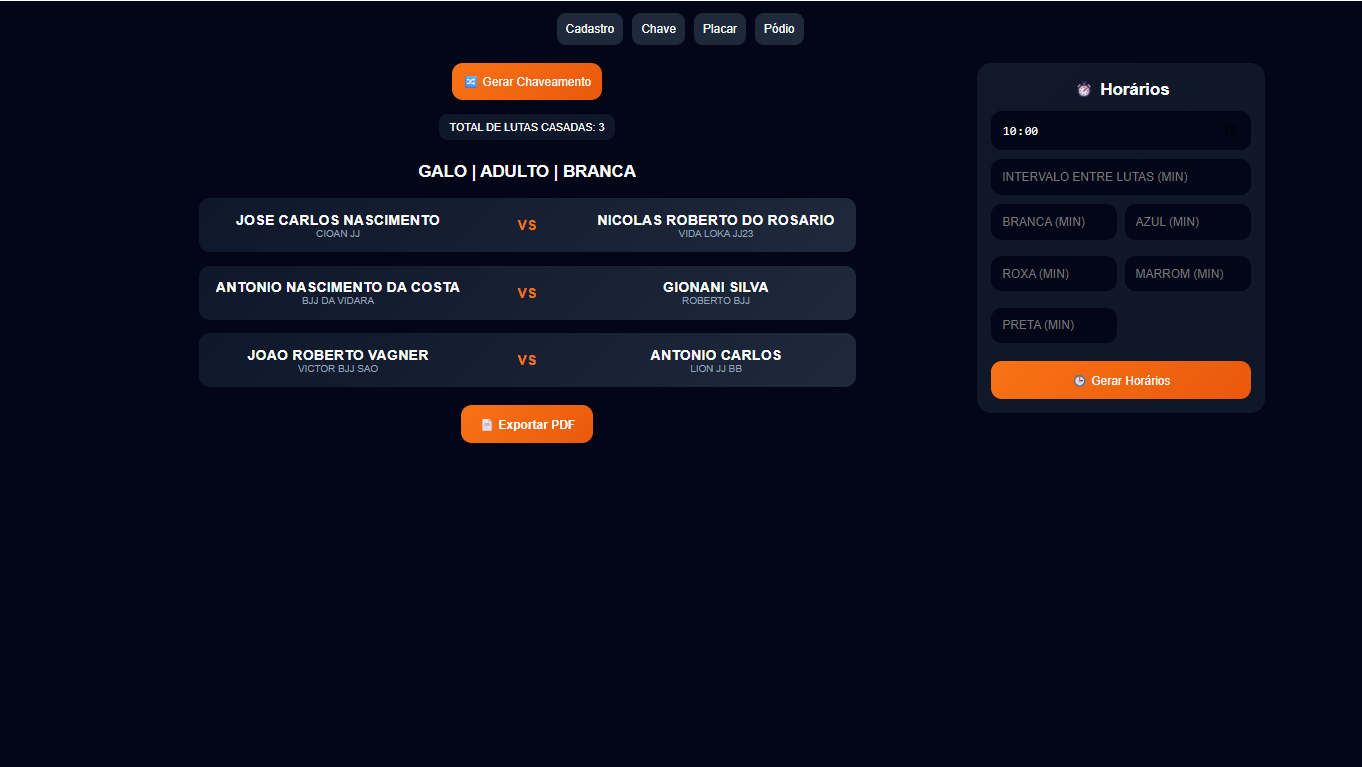The height and width of the screenshot is (767, 1362).
Task: Click the Total de Lutas Casadas badge
Action: click(x=527, y=127)
